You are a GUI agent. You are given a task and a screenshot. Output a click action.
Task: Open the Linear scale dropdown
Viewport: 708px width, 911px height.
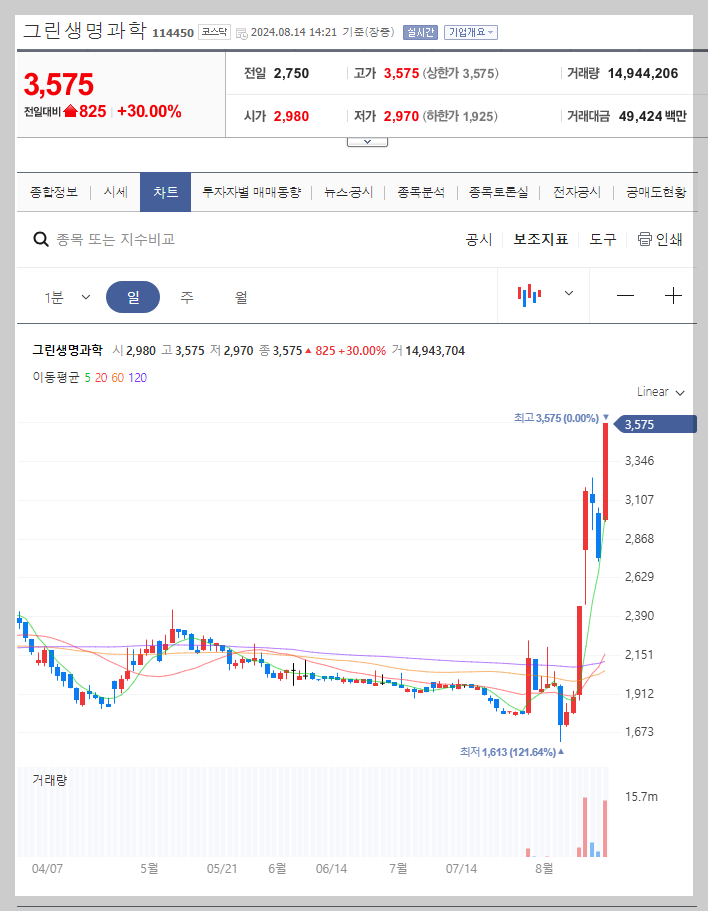659,392
